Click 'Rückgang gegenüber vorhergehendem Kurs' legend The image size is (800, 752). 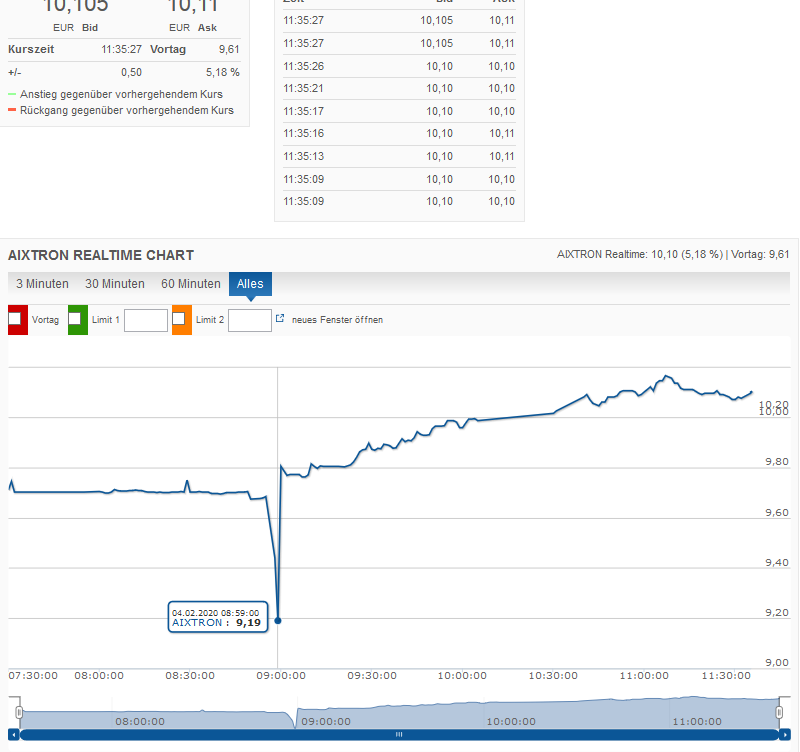pos(127,110)
